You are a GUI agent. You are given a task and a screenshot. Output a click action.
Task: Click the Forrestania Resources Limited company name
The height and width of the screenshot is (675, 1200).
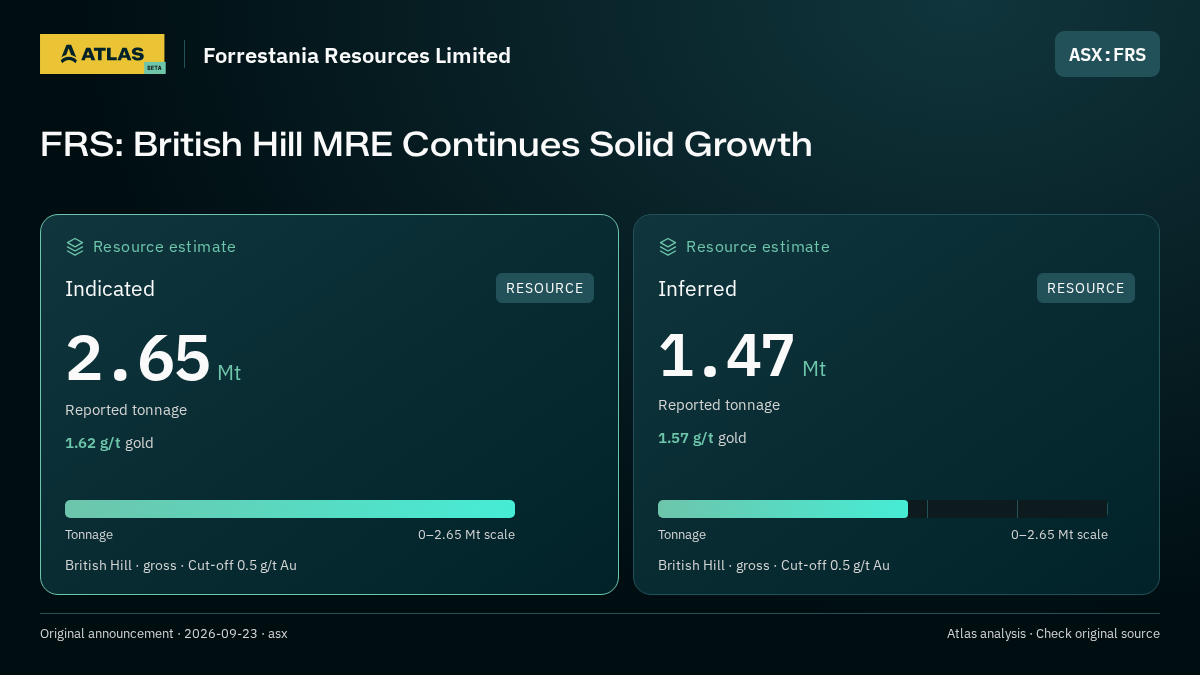point(357,55)
